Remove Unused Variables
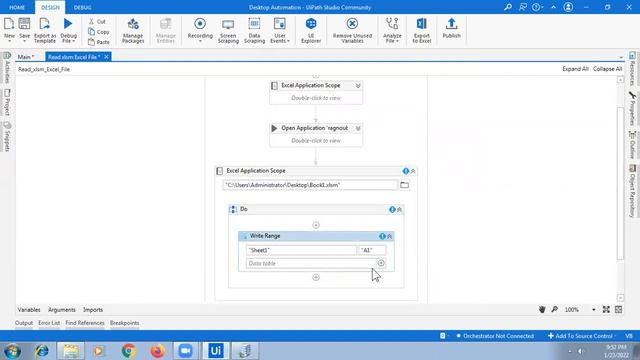Image resolution: width=640 pixels, height=360 pixels. [352, 30]
